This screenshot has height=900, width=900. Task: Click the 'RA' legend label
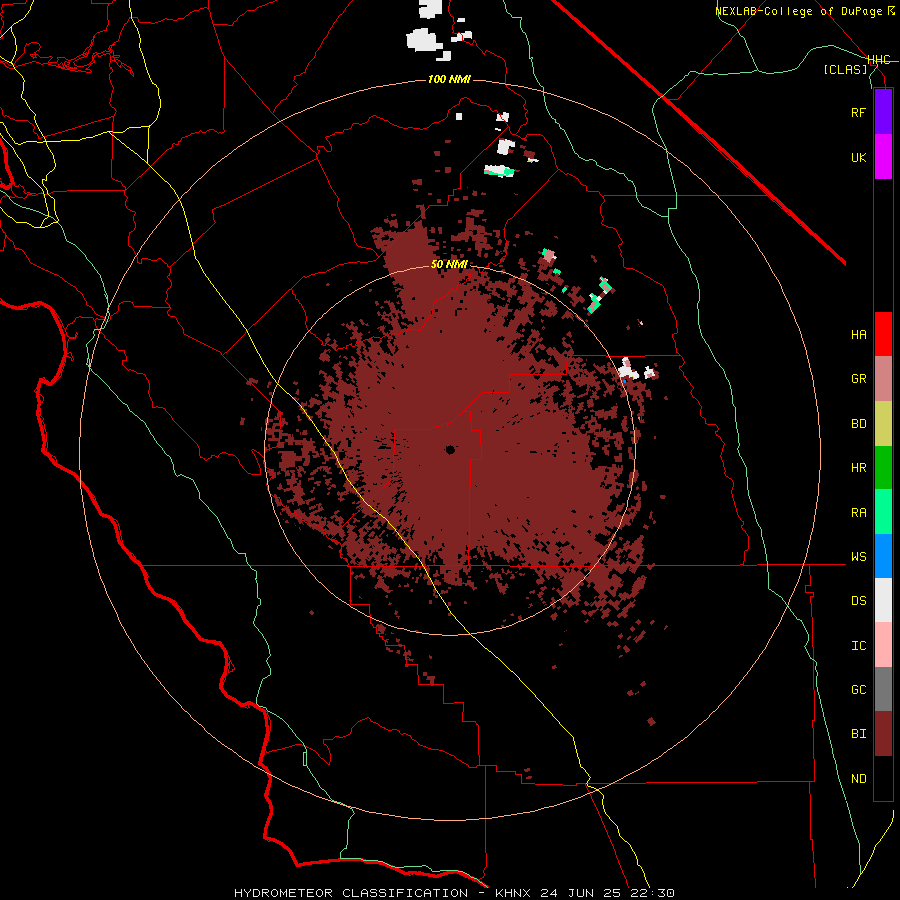pos(858,513)
